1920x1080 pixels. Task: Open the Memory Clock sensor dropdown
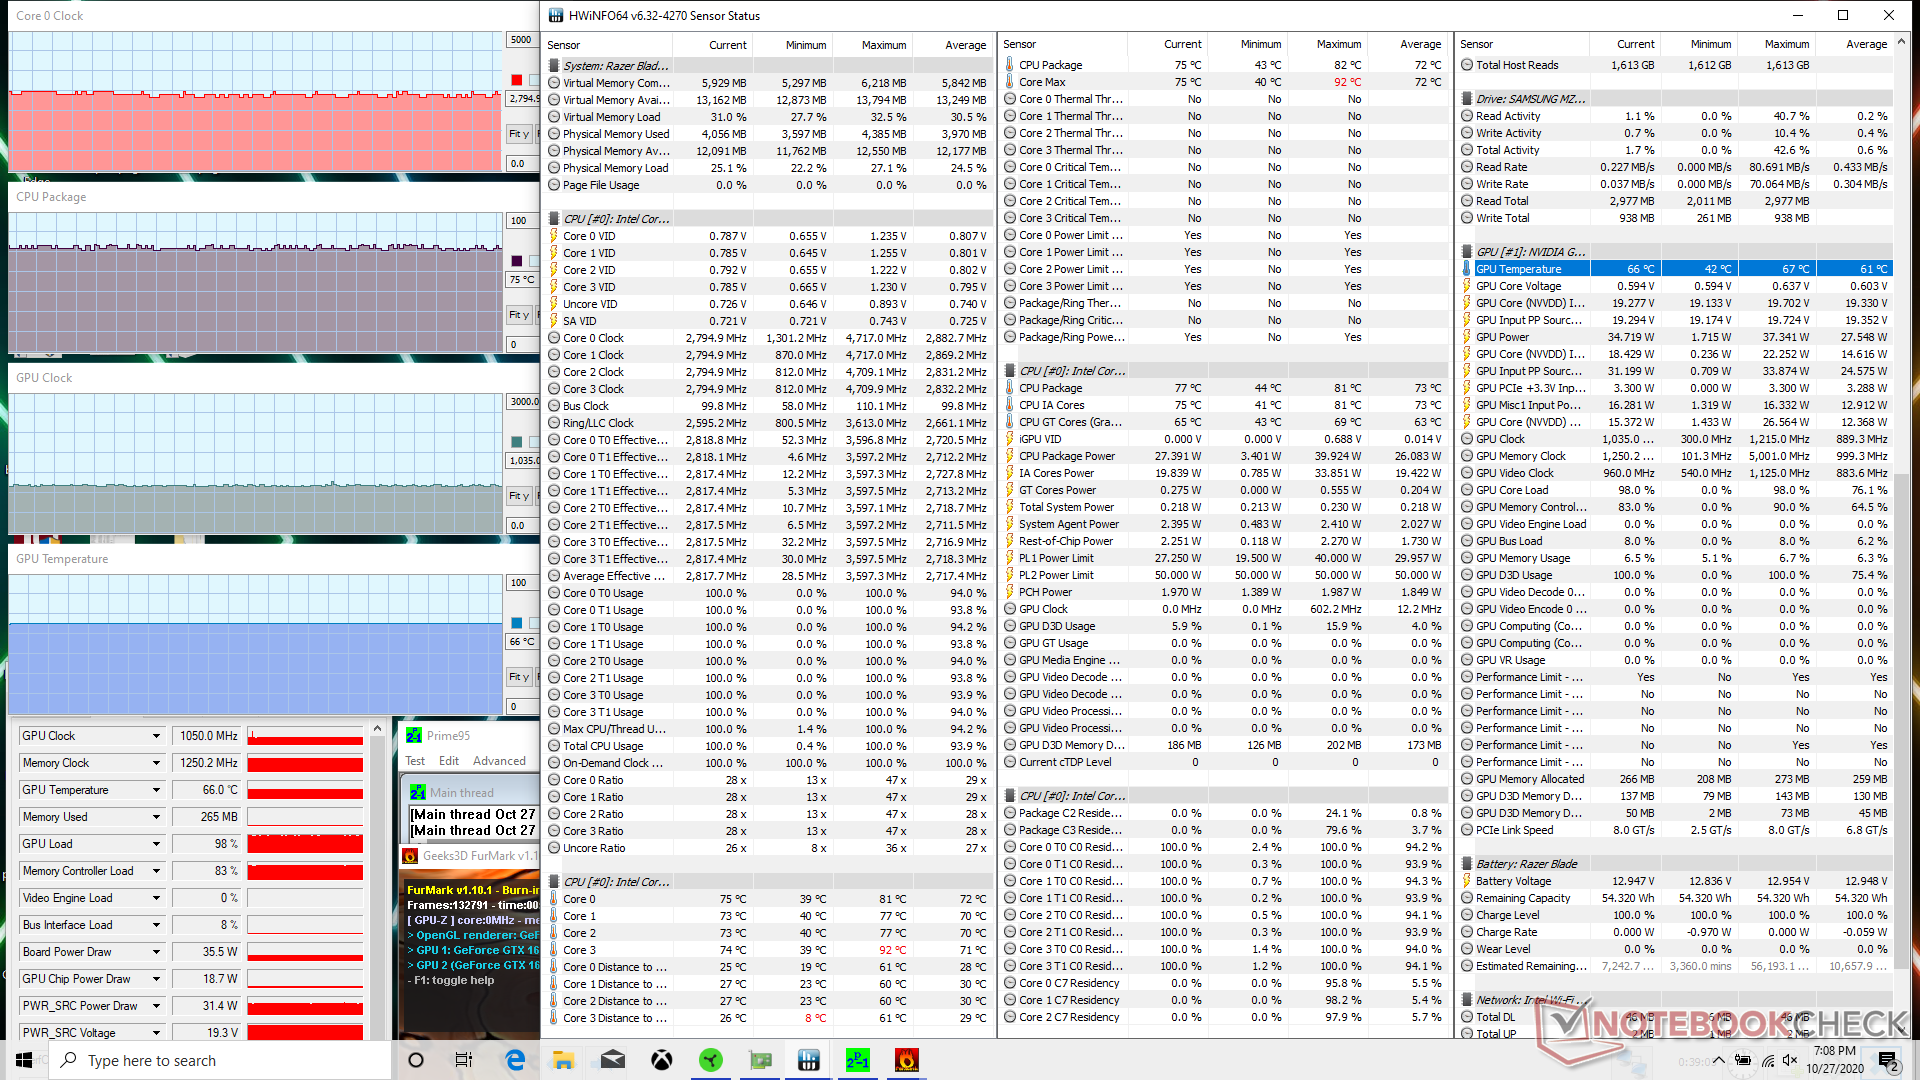tap(156, 763)
